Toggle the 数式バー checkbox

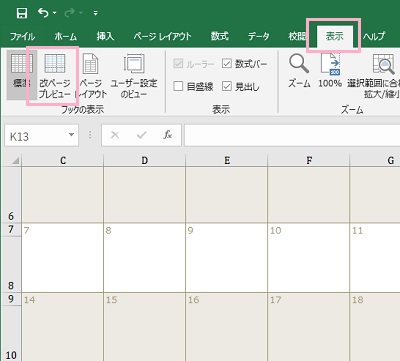227,63
